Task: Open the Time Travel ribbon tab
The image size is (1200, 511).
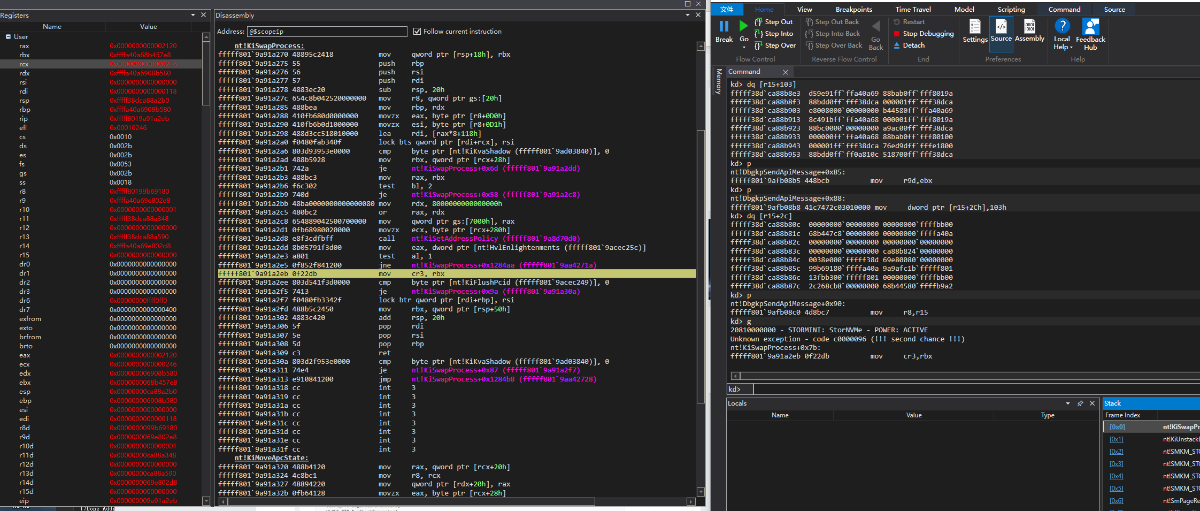Action: tap(914, 9)
